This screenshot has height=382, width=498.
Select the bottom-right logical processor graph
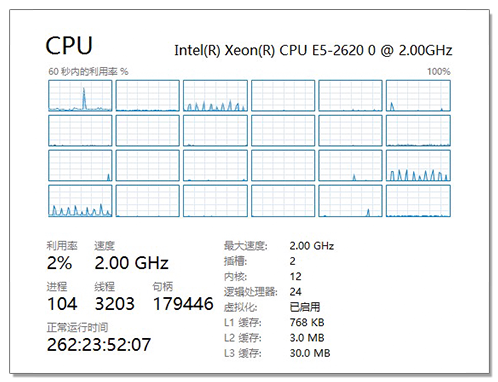click(418, 201)
